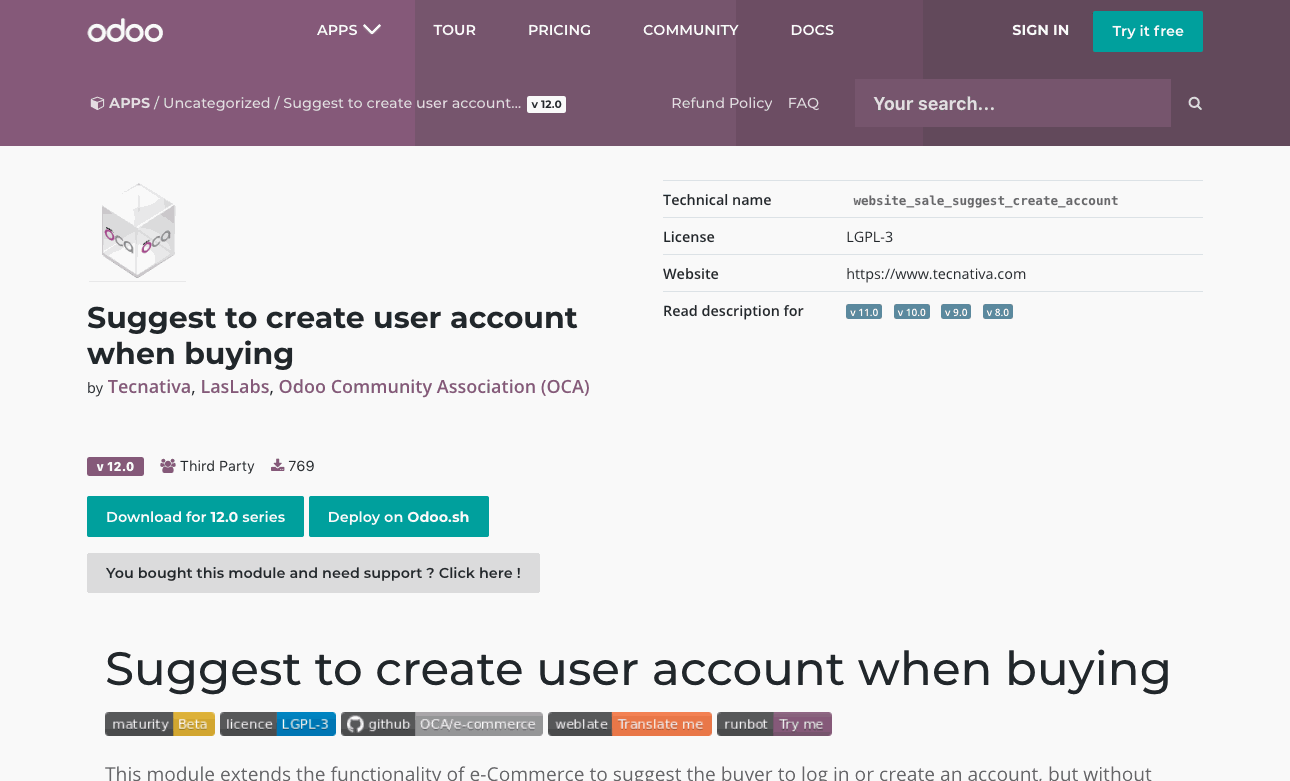The width and height of the screenshot is (1290, 781).
Task: Open Refund Policy link
Action: click(x=721, y=103)
